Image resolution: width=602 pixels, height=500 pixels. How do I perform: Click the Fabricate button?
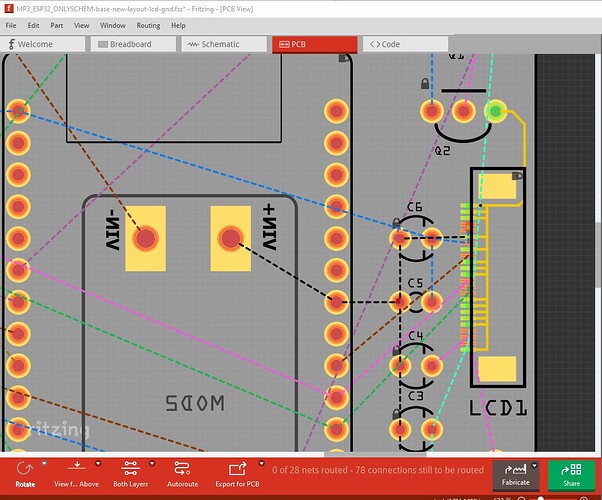tap(515, 473)
